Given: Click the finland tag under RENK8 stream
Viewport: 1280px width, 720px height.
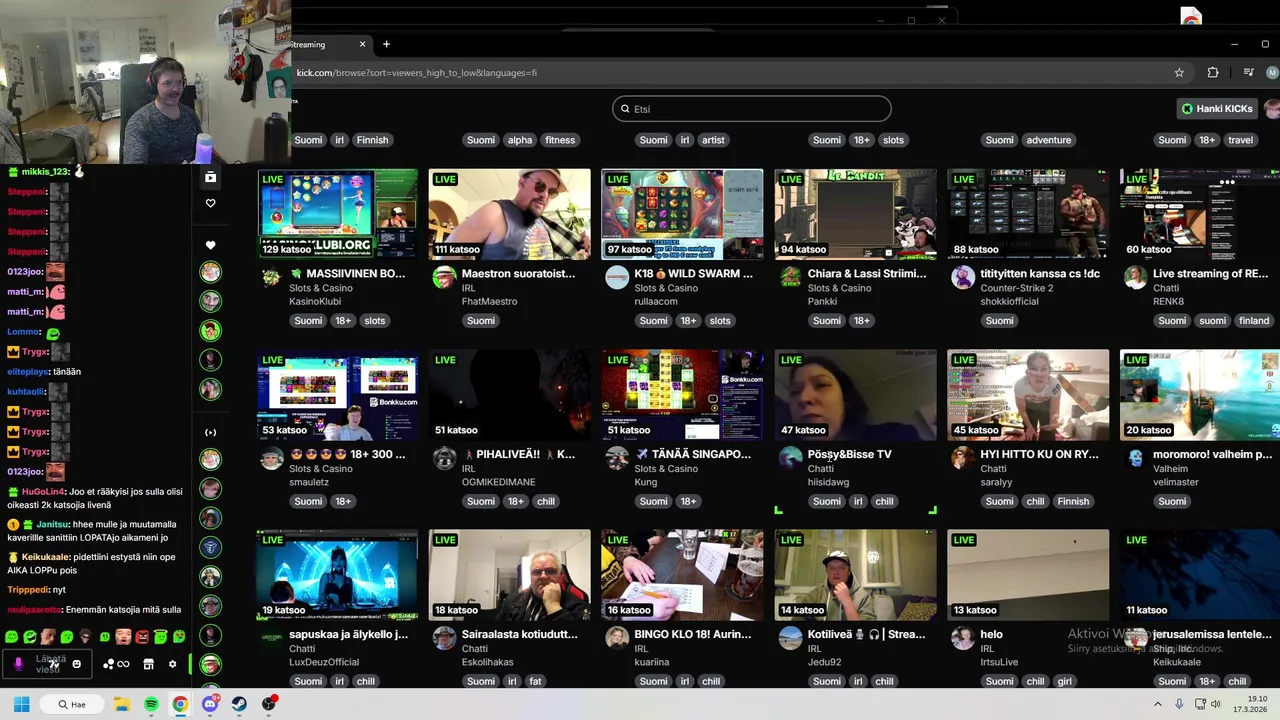Looking at the screenshot, I should (x=1253, y=321).
